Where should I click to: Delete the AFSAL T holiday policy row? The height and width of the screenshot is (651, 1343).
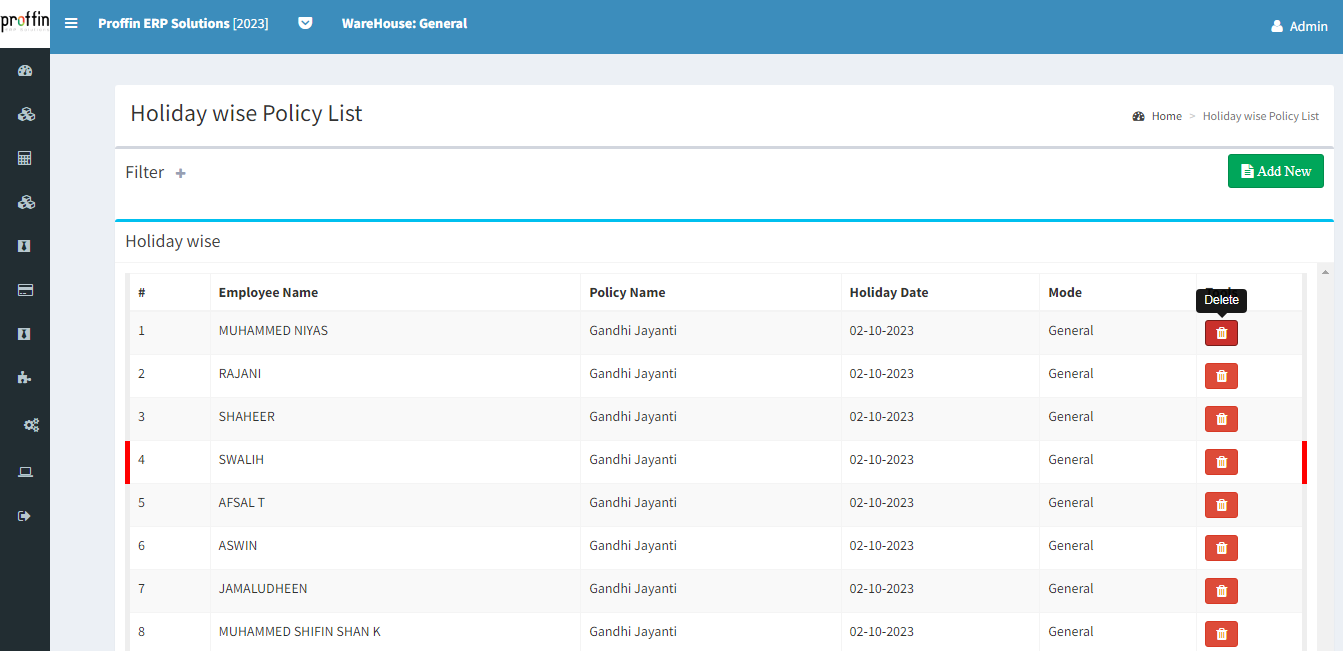click(x=1221, y=505)
